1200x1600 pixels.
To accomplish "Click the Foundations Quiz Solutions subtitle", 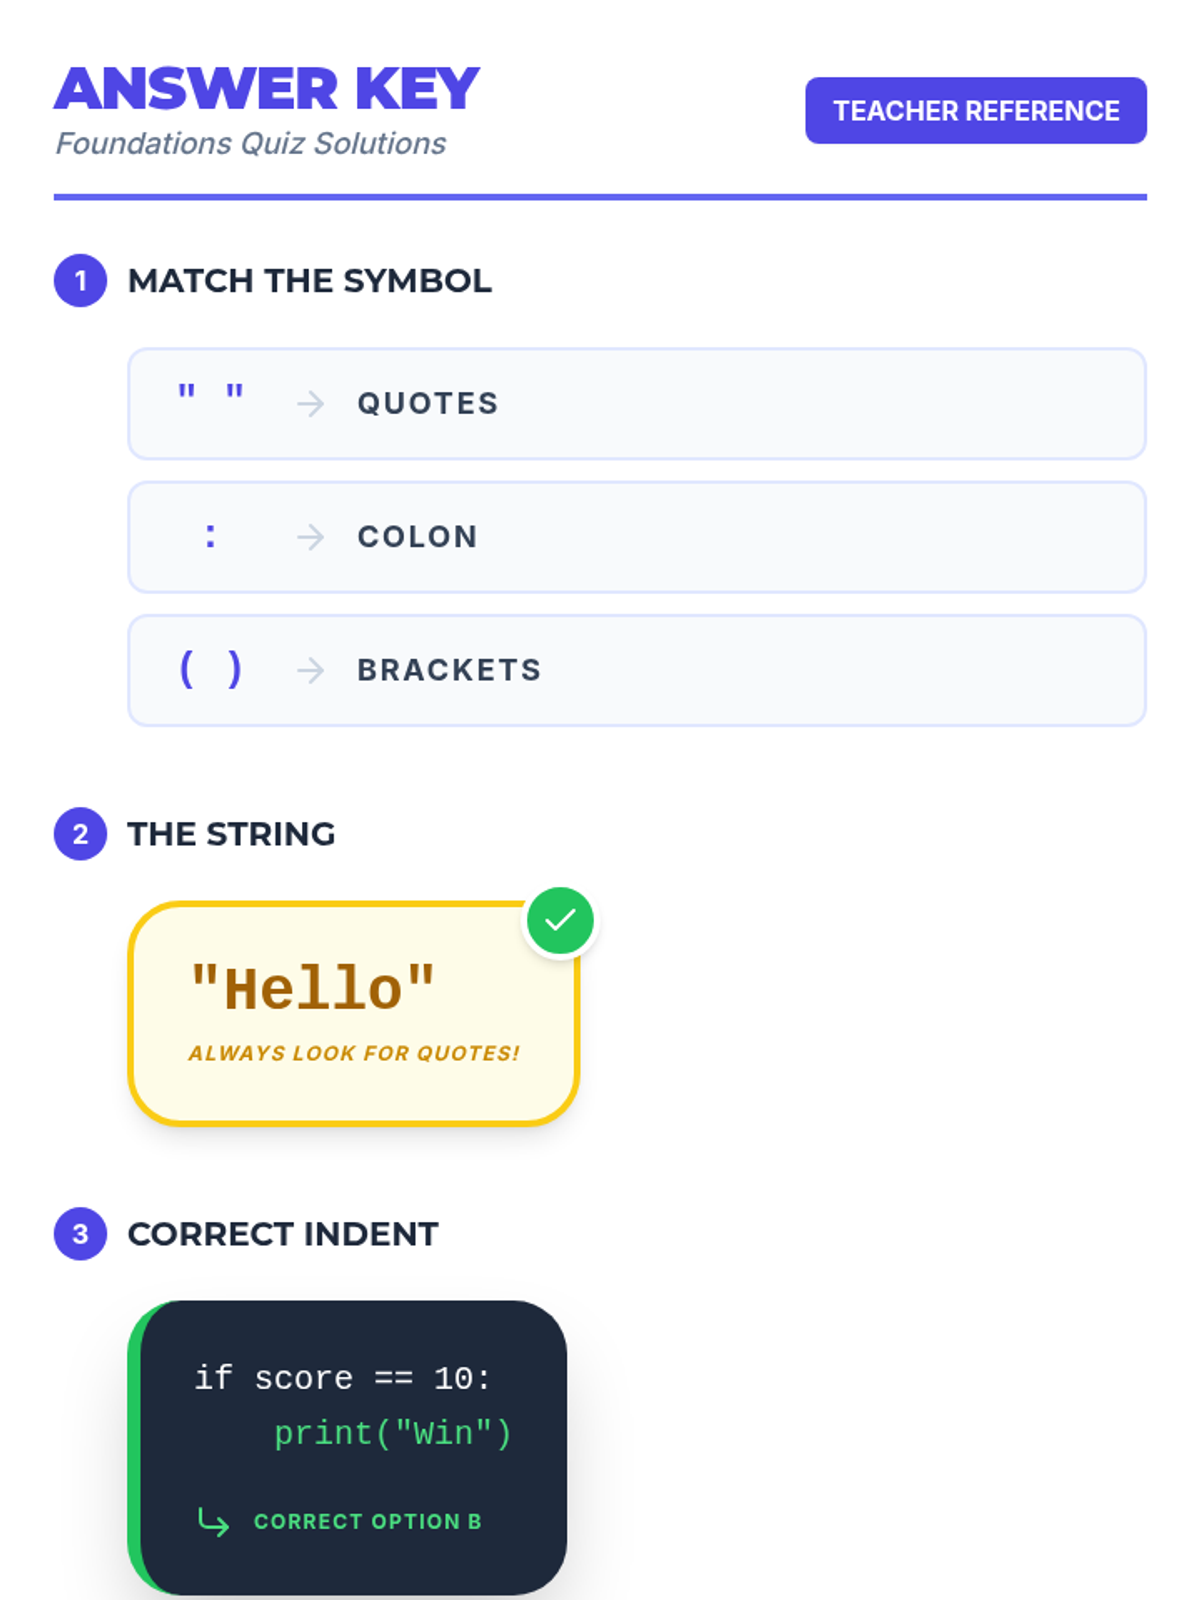I will (250, 144).
